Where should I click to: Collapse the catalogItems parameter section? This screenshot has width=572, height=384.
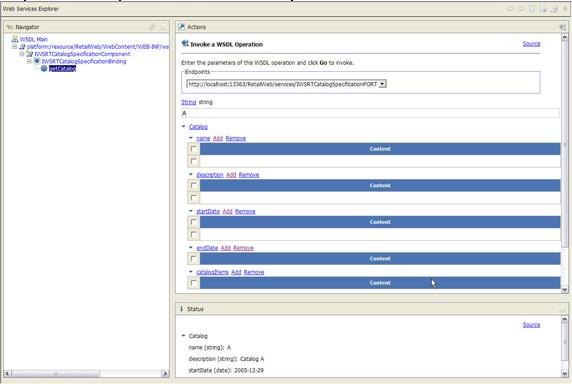click(191, 272)
